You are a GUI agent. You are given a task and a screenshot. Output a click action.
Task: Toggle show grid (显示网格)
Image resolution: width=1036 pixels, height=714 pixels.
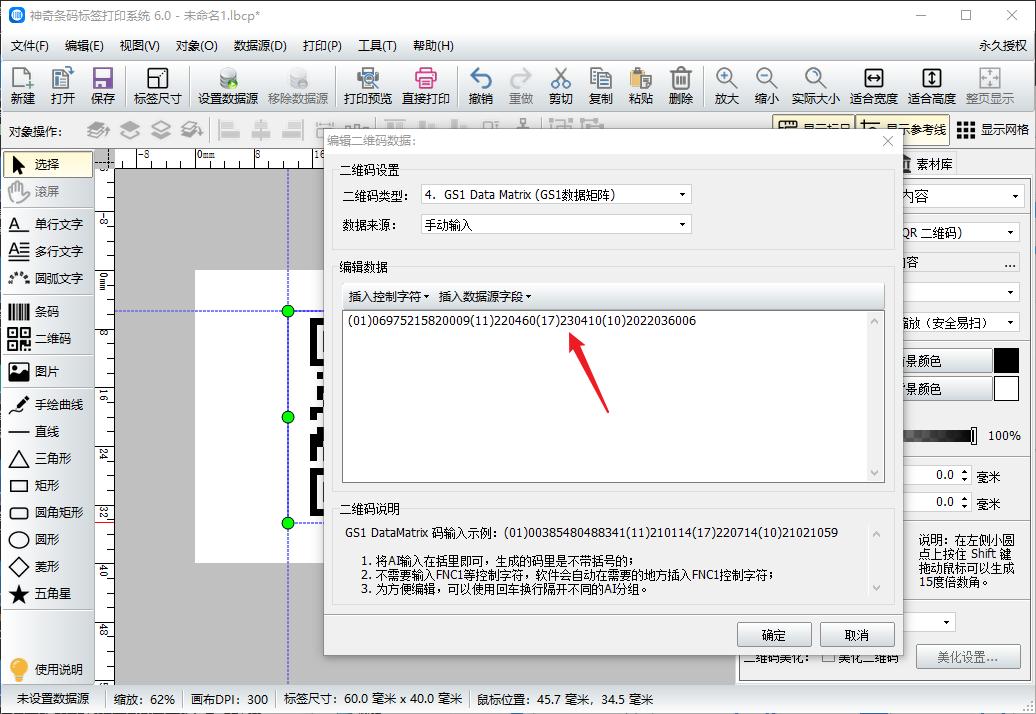[993, 130]
